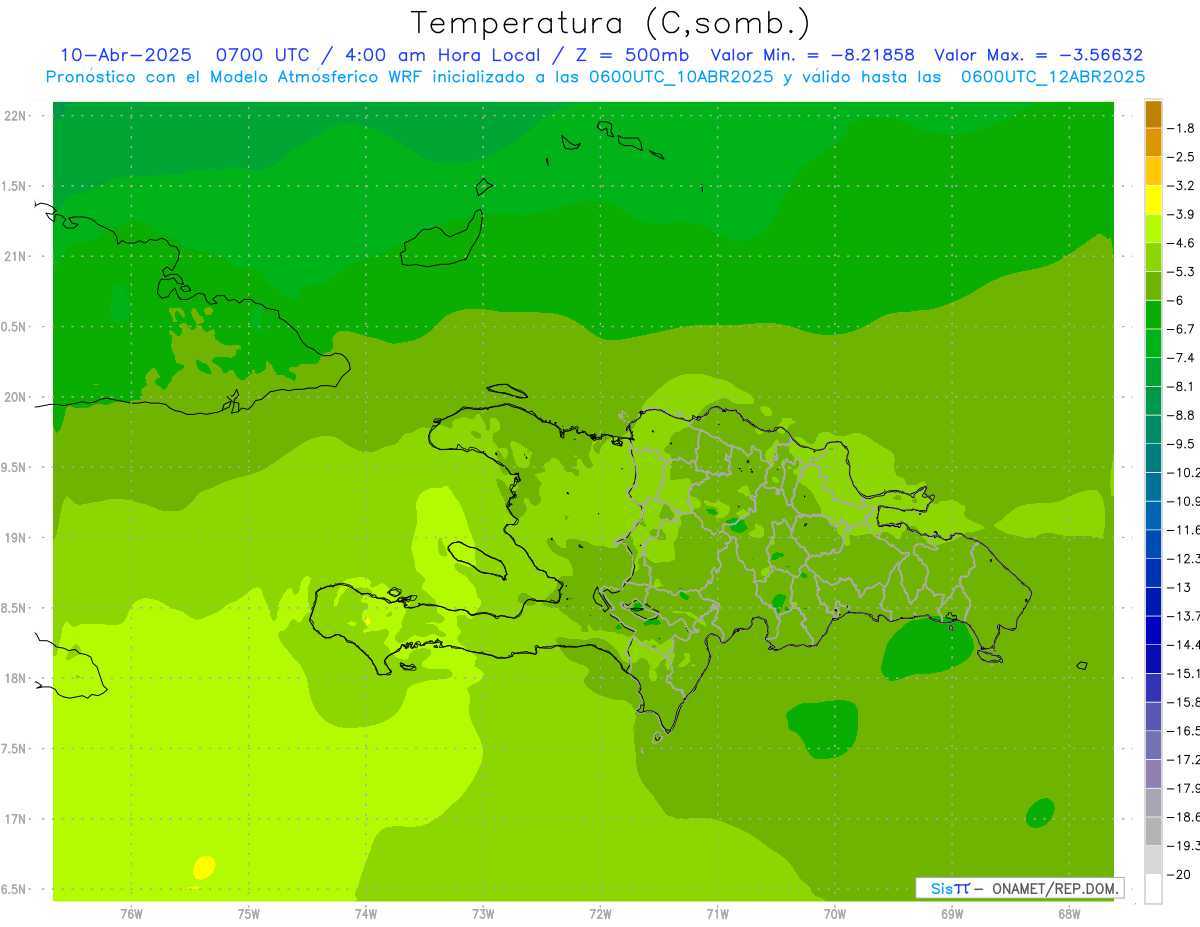Click the "76W" longitude axis label

pos(131,913)
